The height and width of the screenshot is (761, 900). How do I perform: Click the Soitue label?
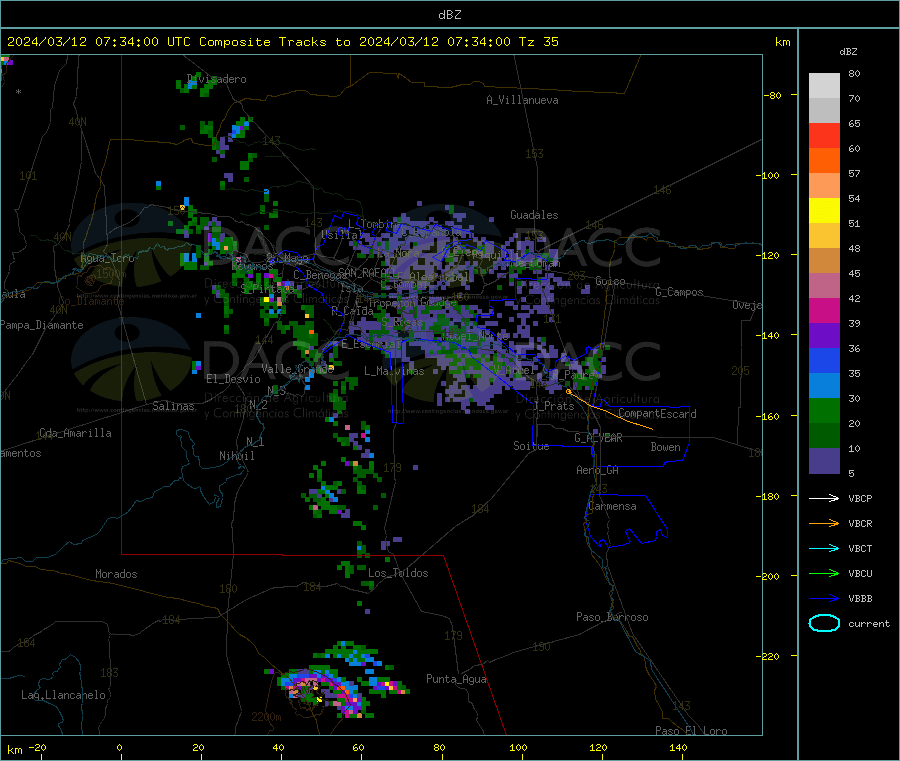coord(531,445)
